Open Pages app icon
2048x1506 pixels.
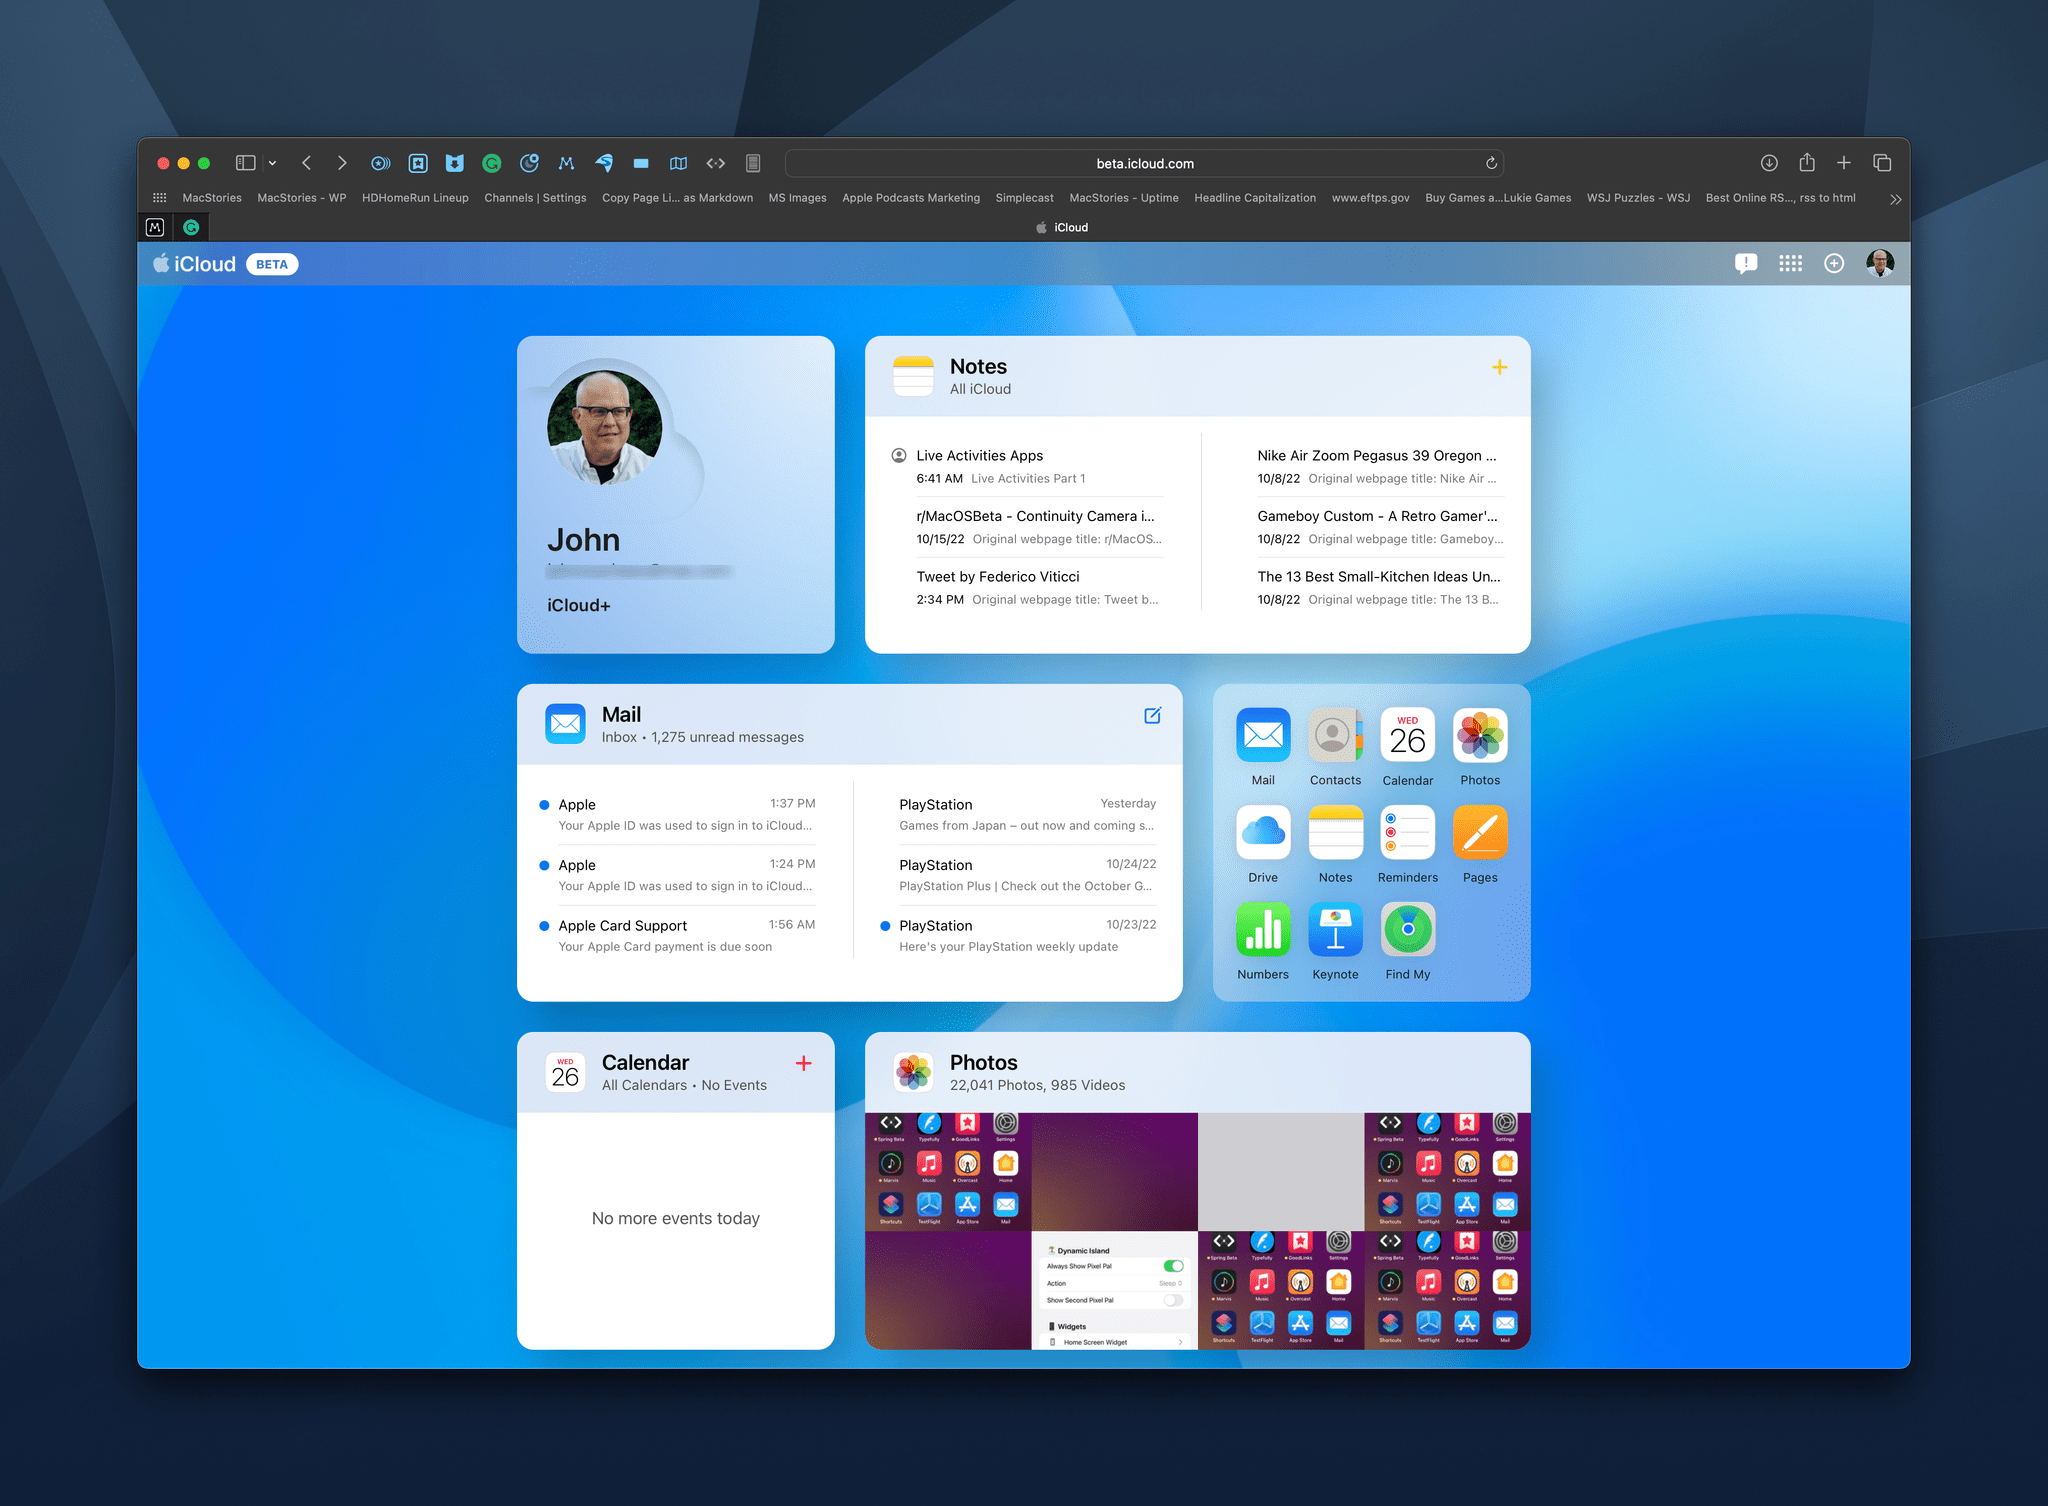(1480, 832)
